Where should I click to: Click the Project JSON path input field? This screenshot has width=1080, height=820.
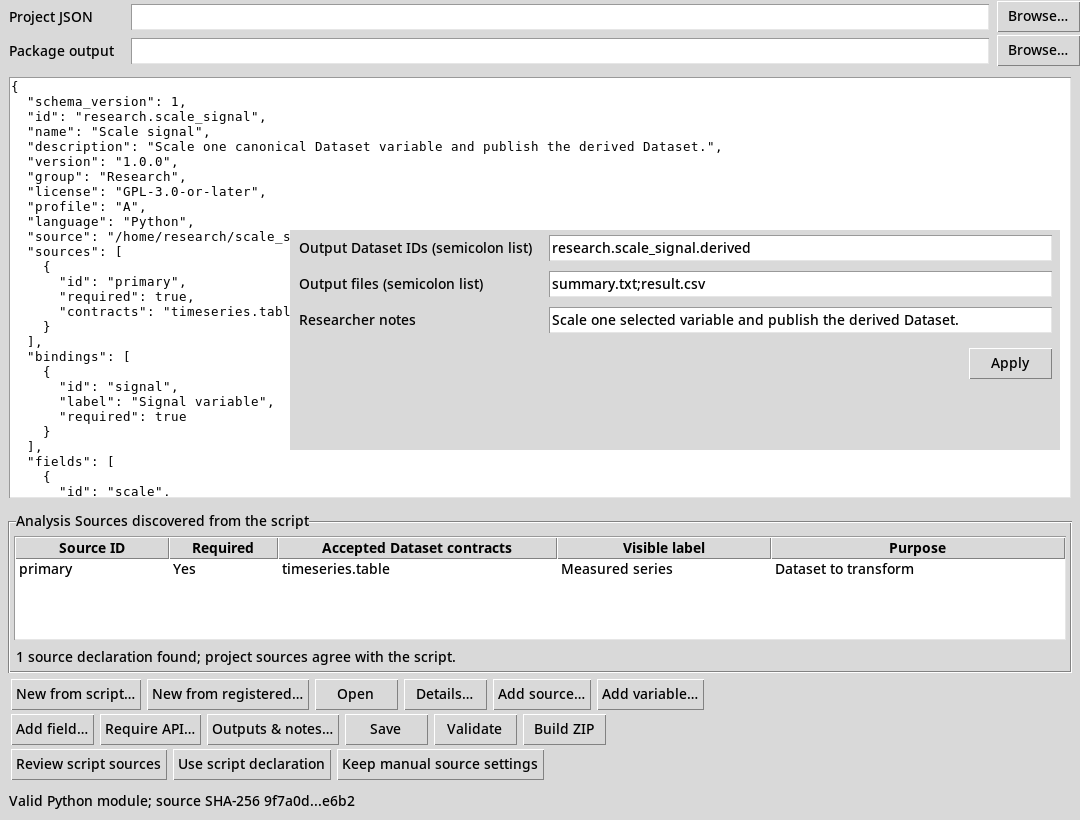[x=559, y=17]
